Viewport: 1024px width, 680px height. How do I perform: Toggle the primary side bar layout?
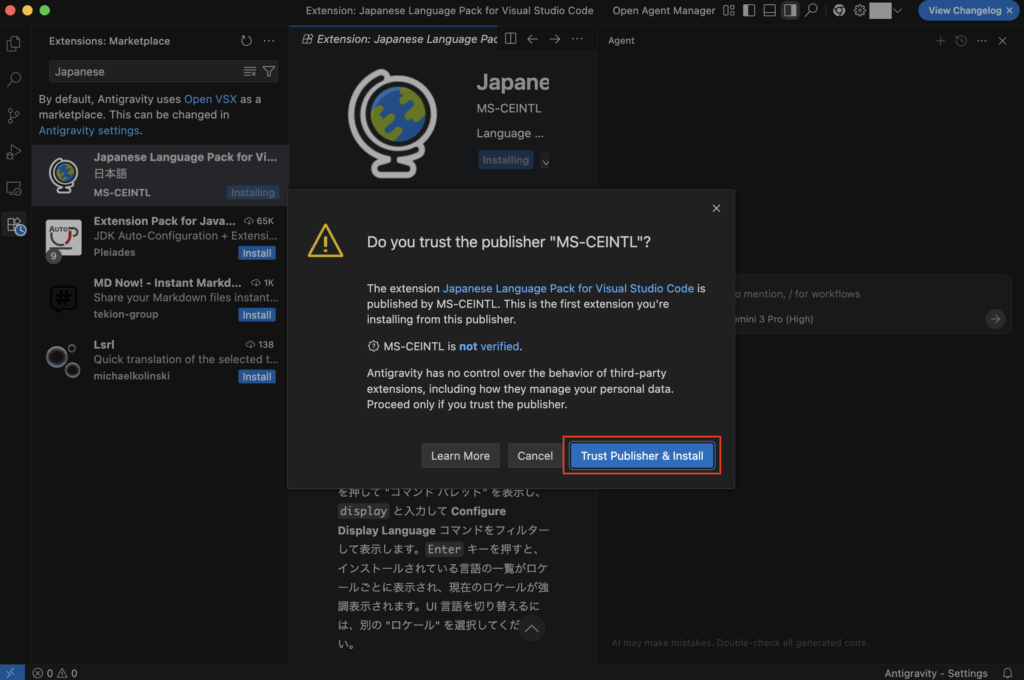point(749,10)
